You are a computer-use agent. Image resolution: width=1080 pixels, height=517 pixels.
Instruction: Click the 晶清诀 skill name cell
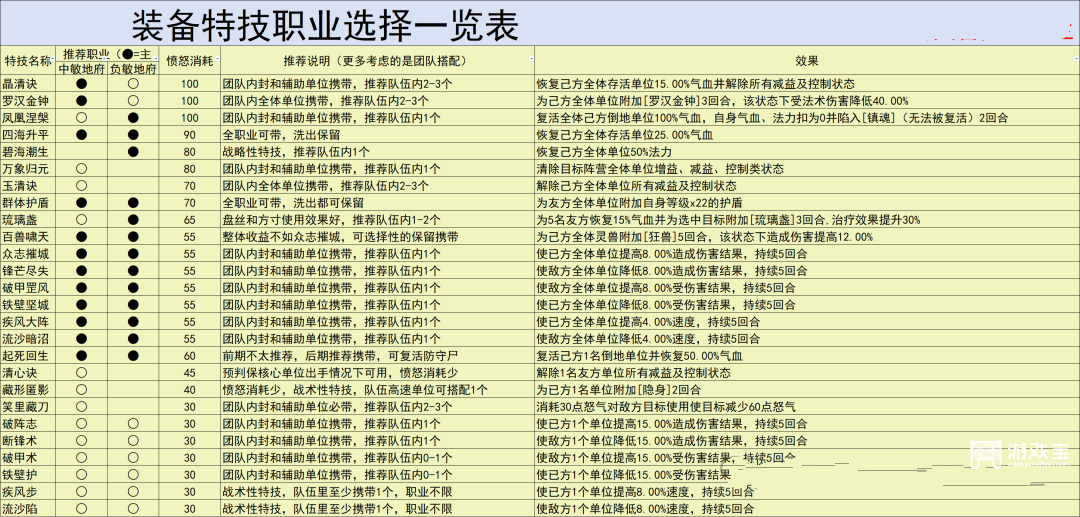28,84
